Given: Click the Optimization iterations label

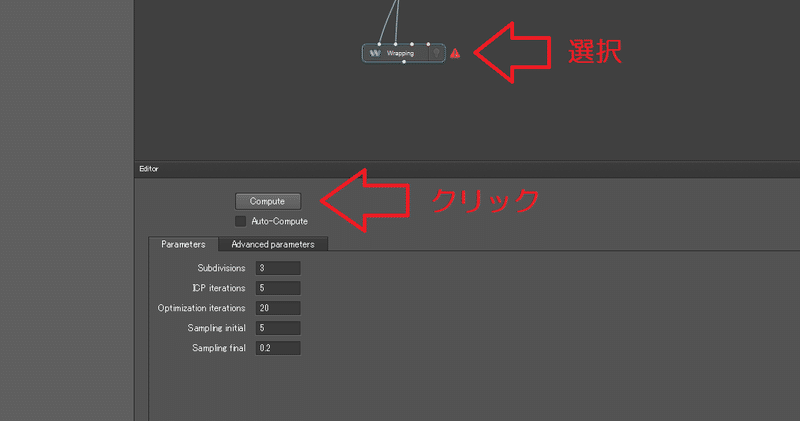Looking at the screenshot, I should [x=202, y=308].
